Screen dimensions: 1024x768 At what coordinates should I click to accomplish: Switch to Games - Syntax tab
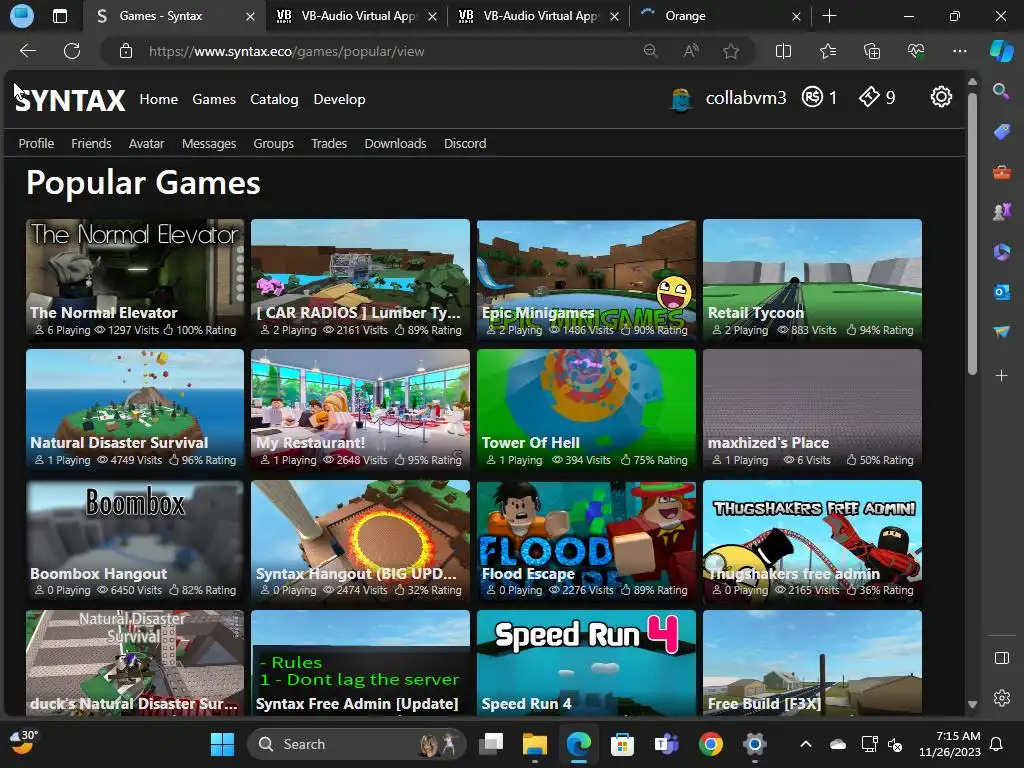[174, 16]
